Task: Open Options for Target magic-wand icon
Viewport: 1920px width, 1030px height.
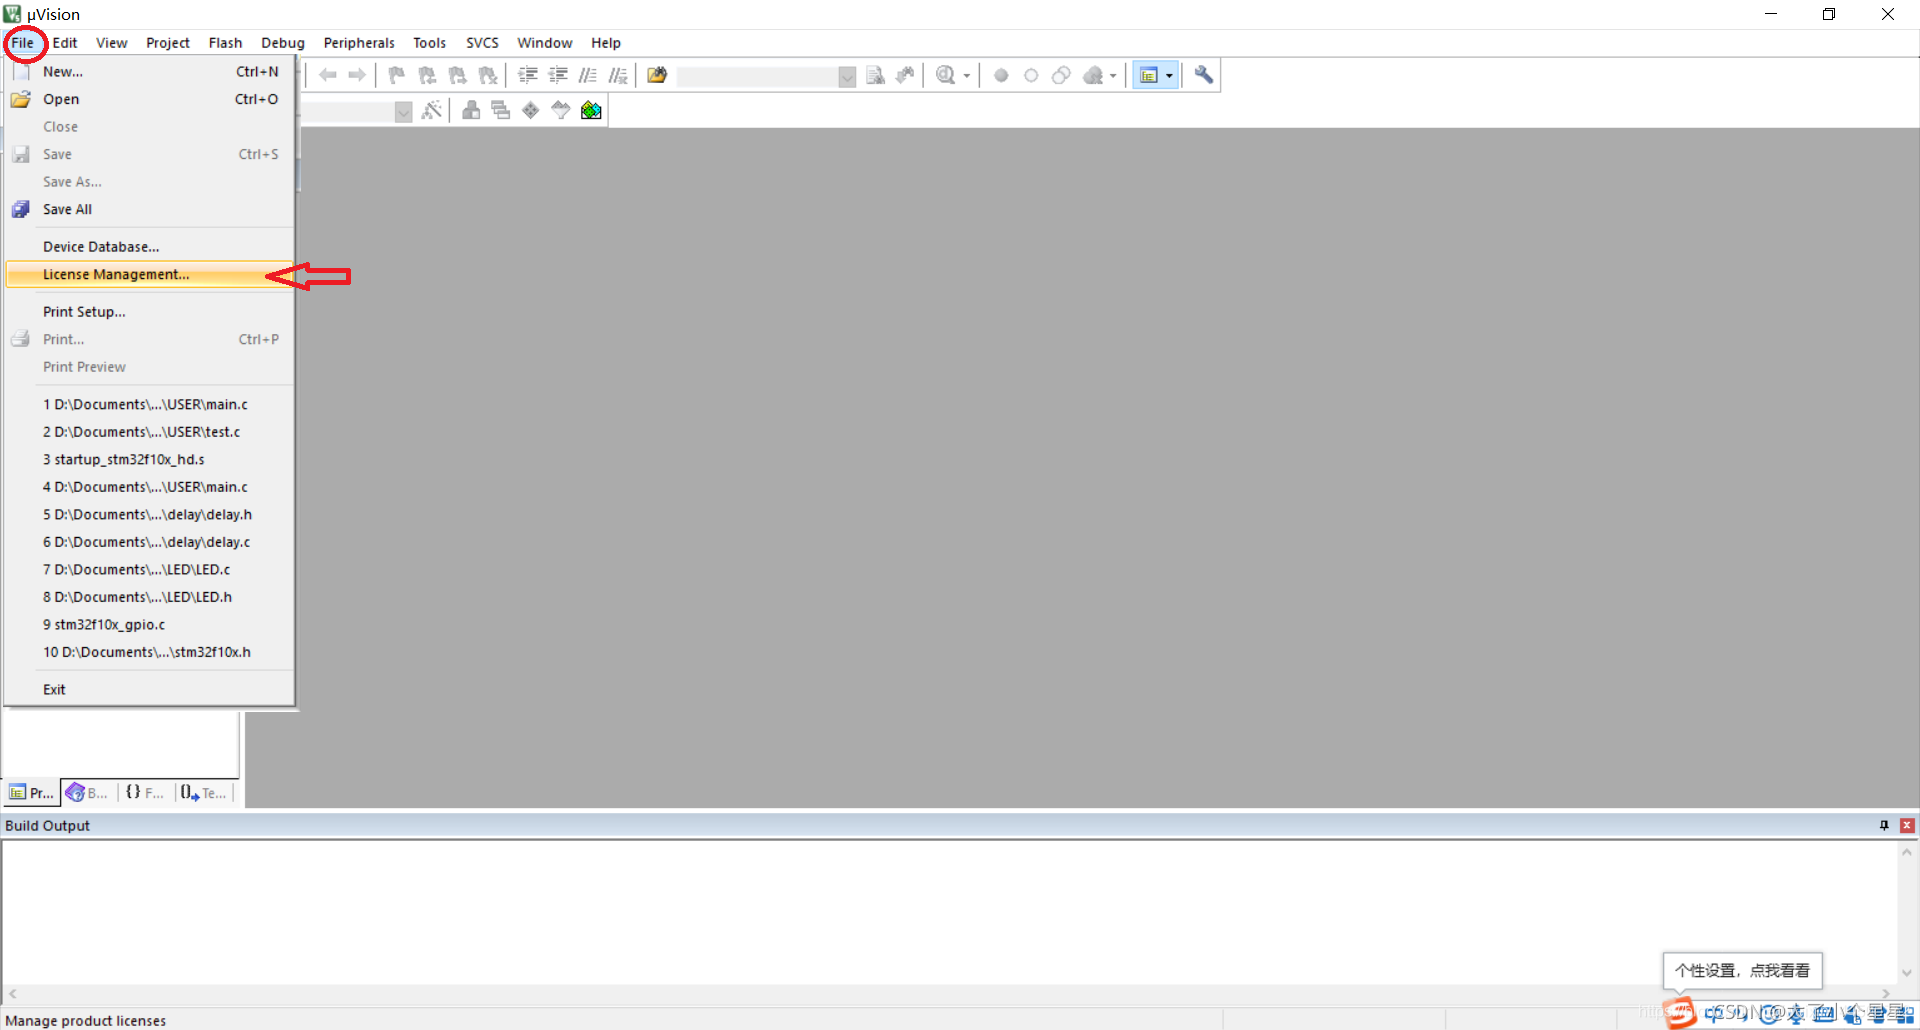Action: tap(431, 110)
